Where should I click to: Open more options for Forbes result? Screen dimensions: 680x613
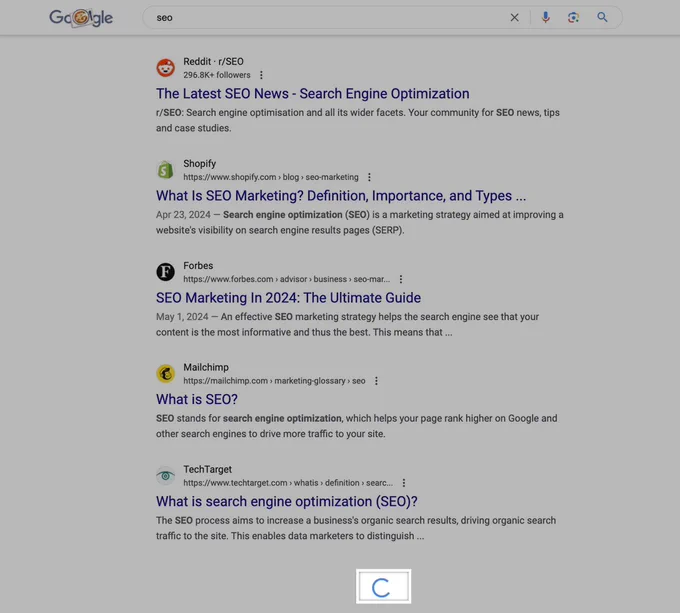click(x=401, y=279)
